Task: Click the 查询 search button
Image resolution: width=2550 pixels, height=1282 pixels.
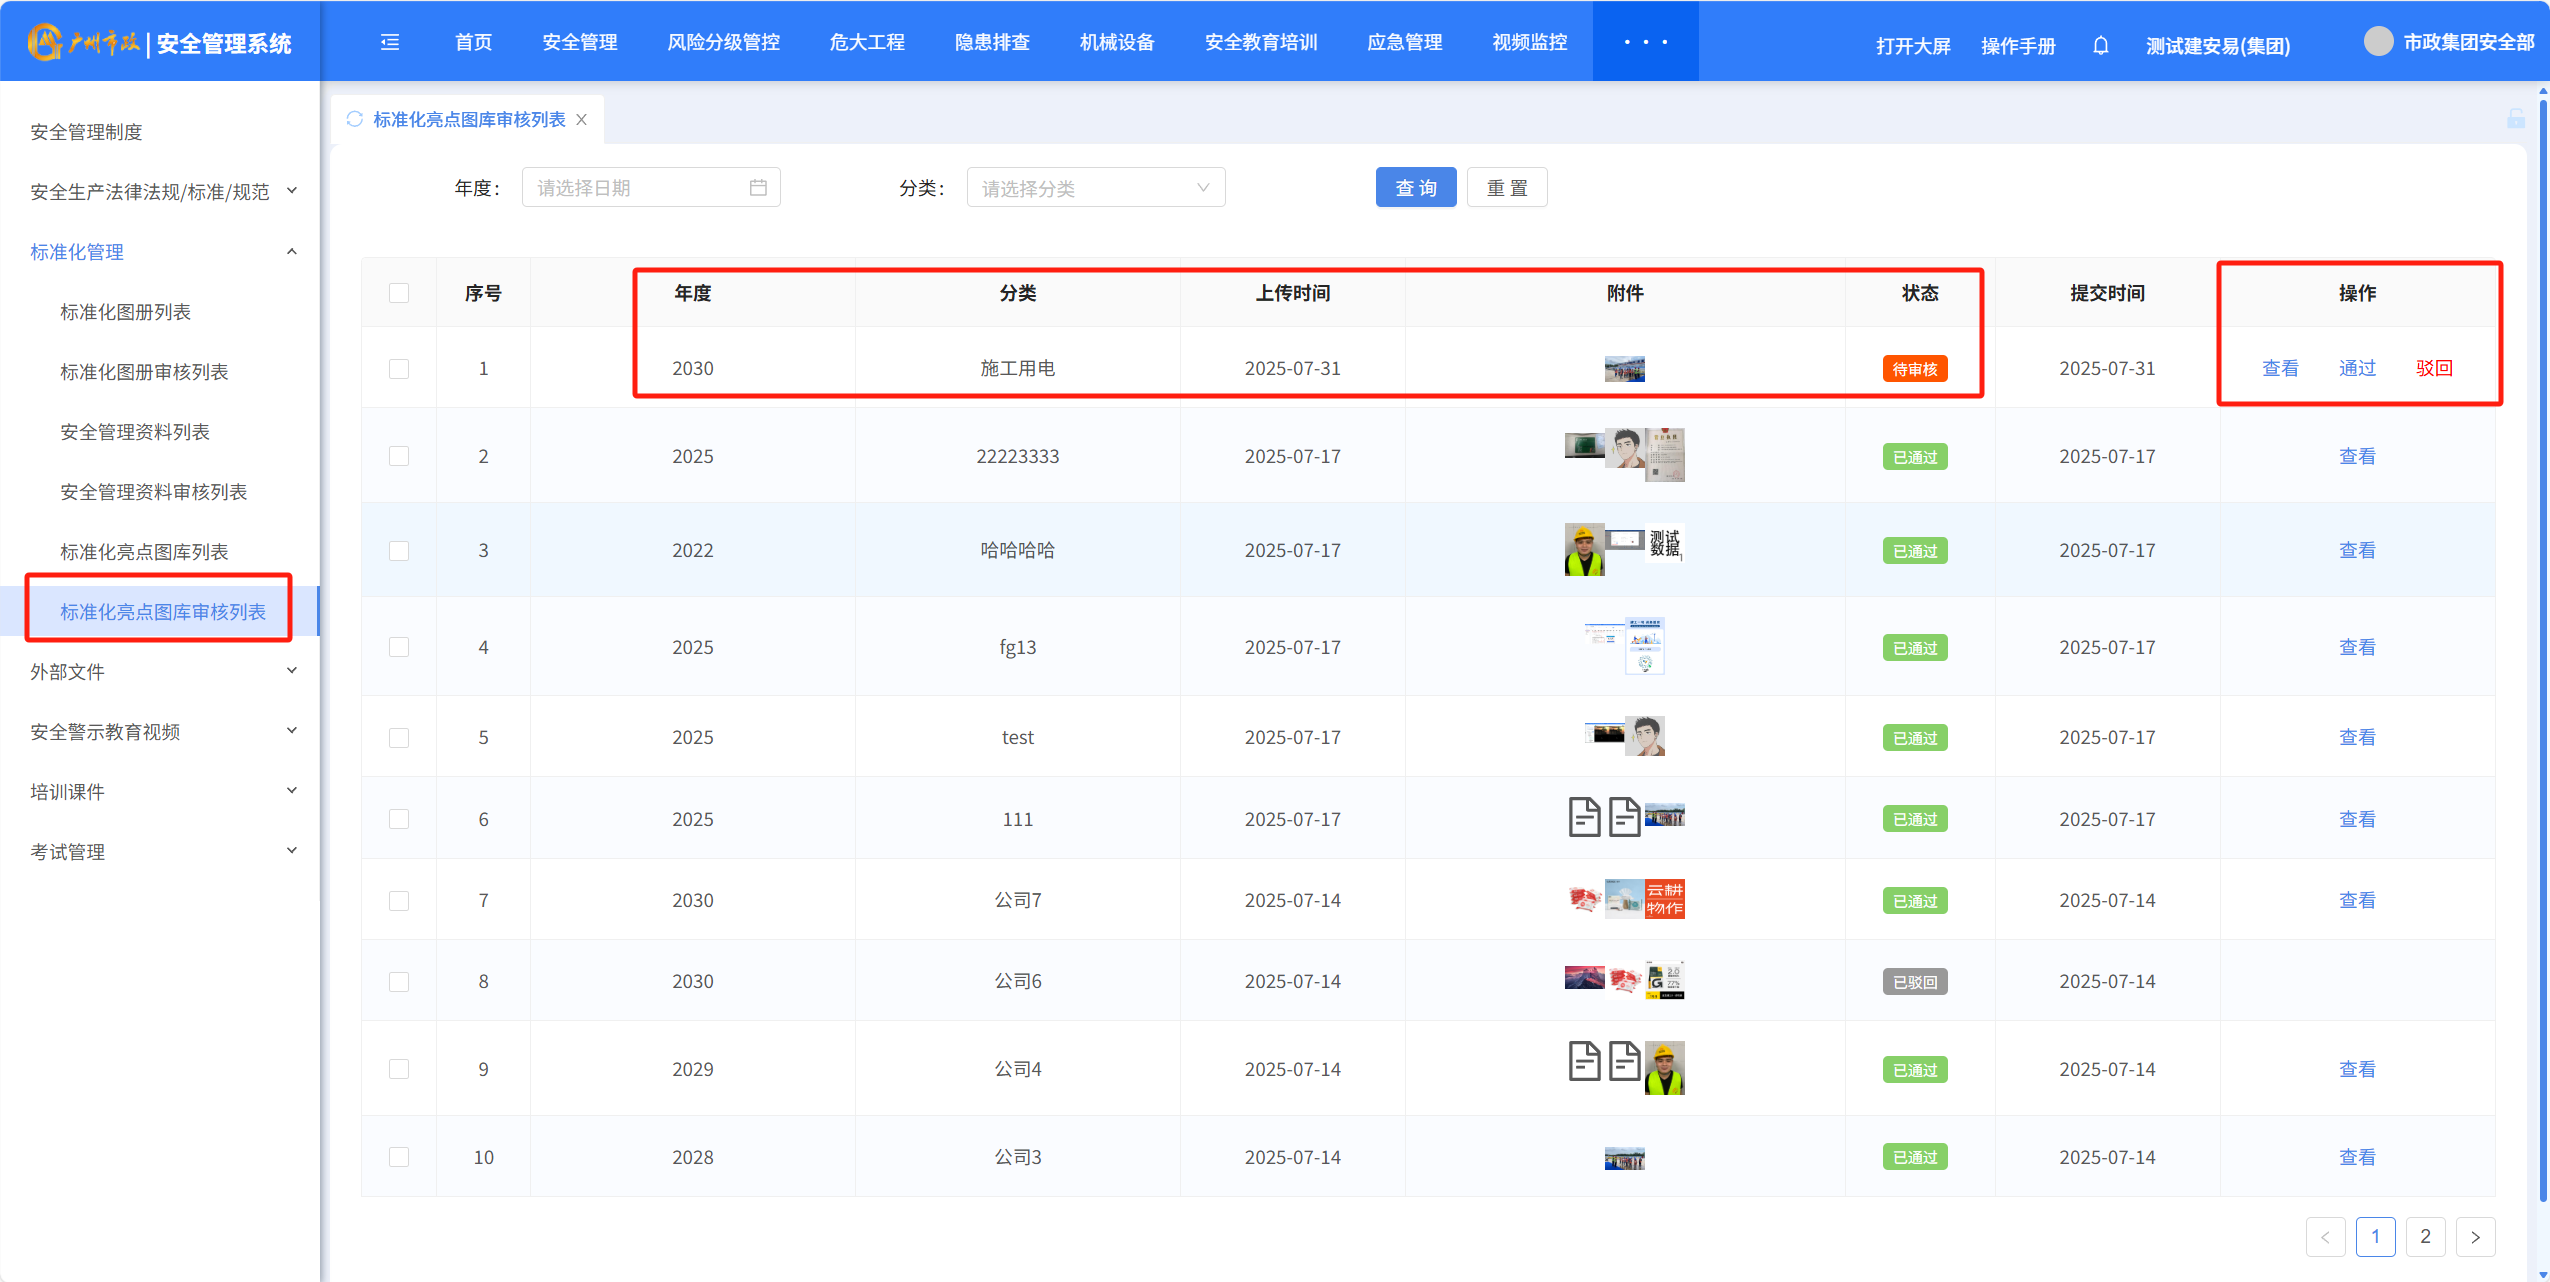Action: pyautogui.click(x=1415, y=188)
